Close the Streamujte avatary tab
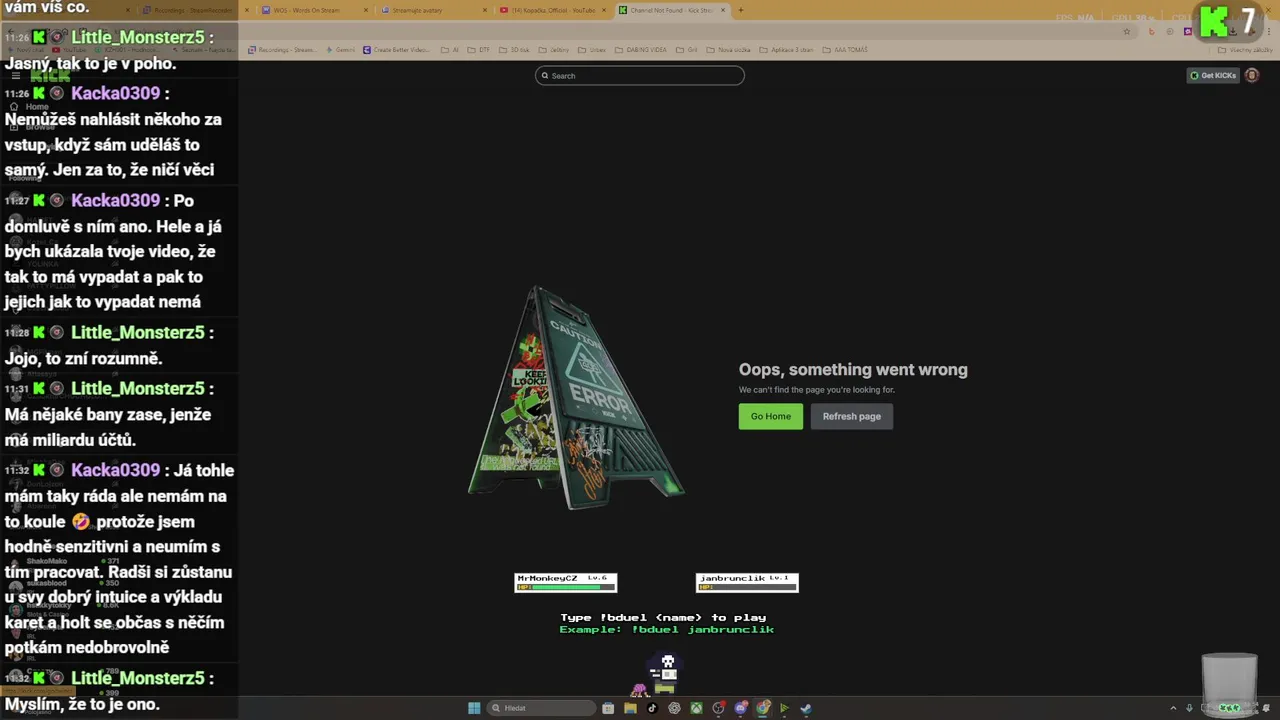 coord(485,10)
